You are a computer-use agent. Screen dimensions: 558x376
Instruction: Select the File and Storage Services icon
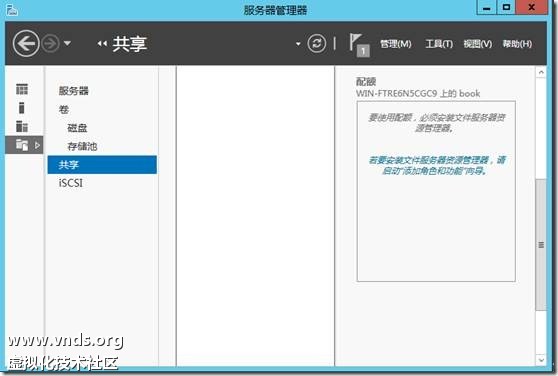click(22, 145)
